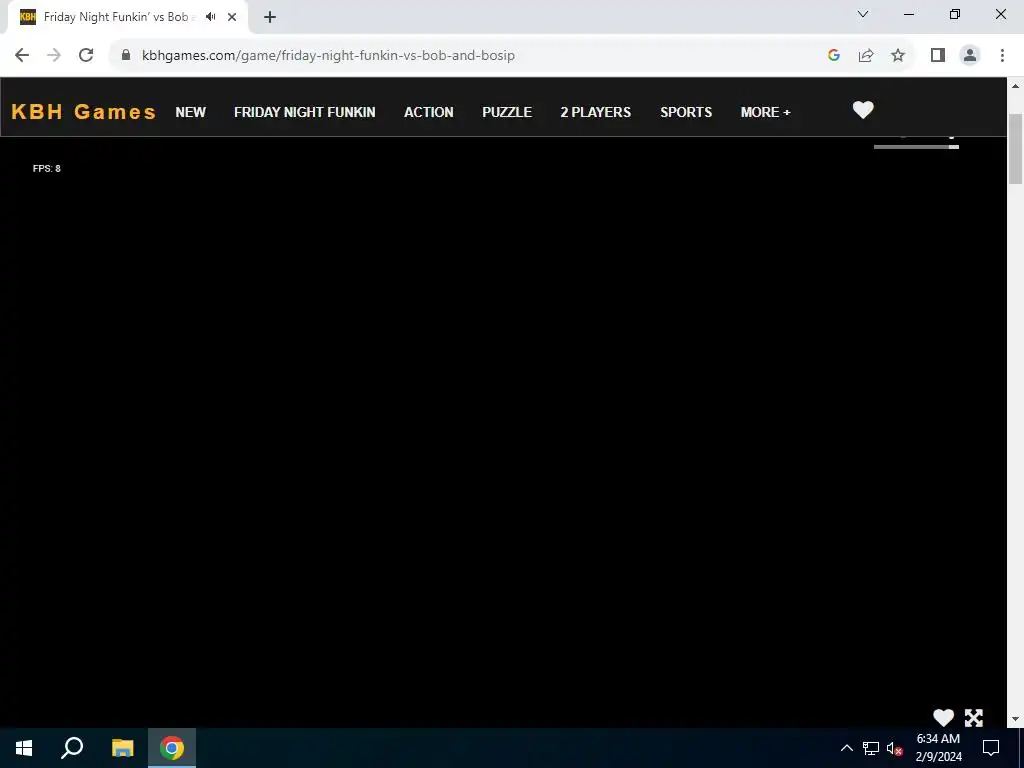Click the browser forward arrow
Viewport: 1024px width, 768px height.
pyautogui.click(x=54, y=56)
